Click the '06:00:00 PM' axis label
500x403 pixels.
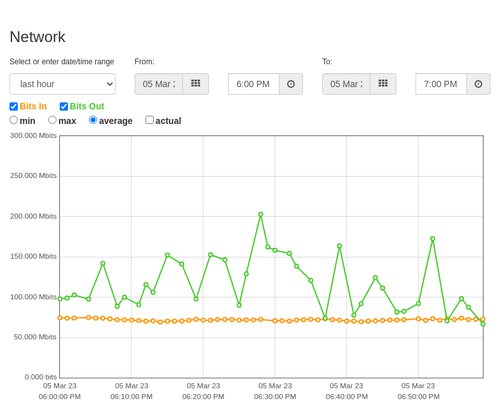point(60,397)
